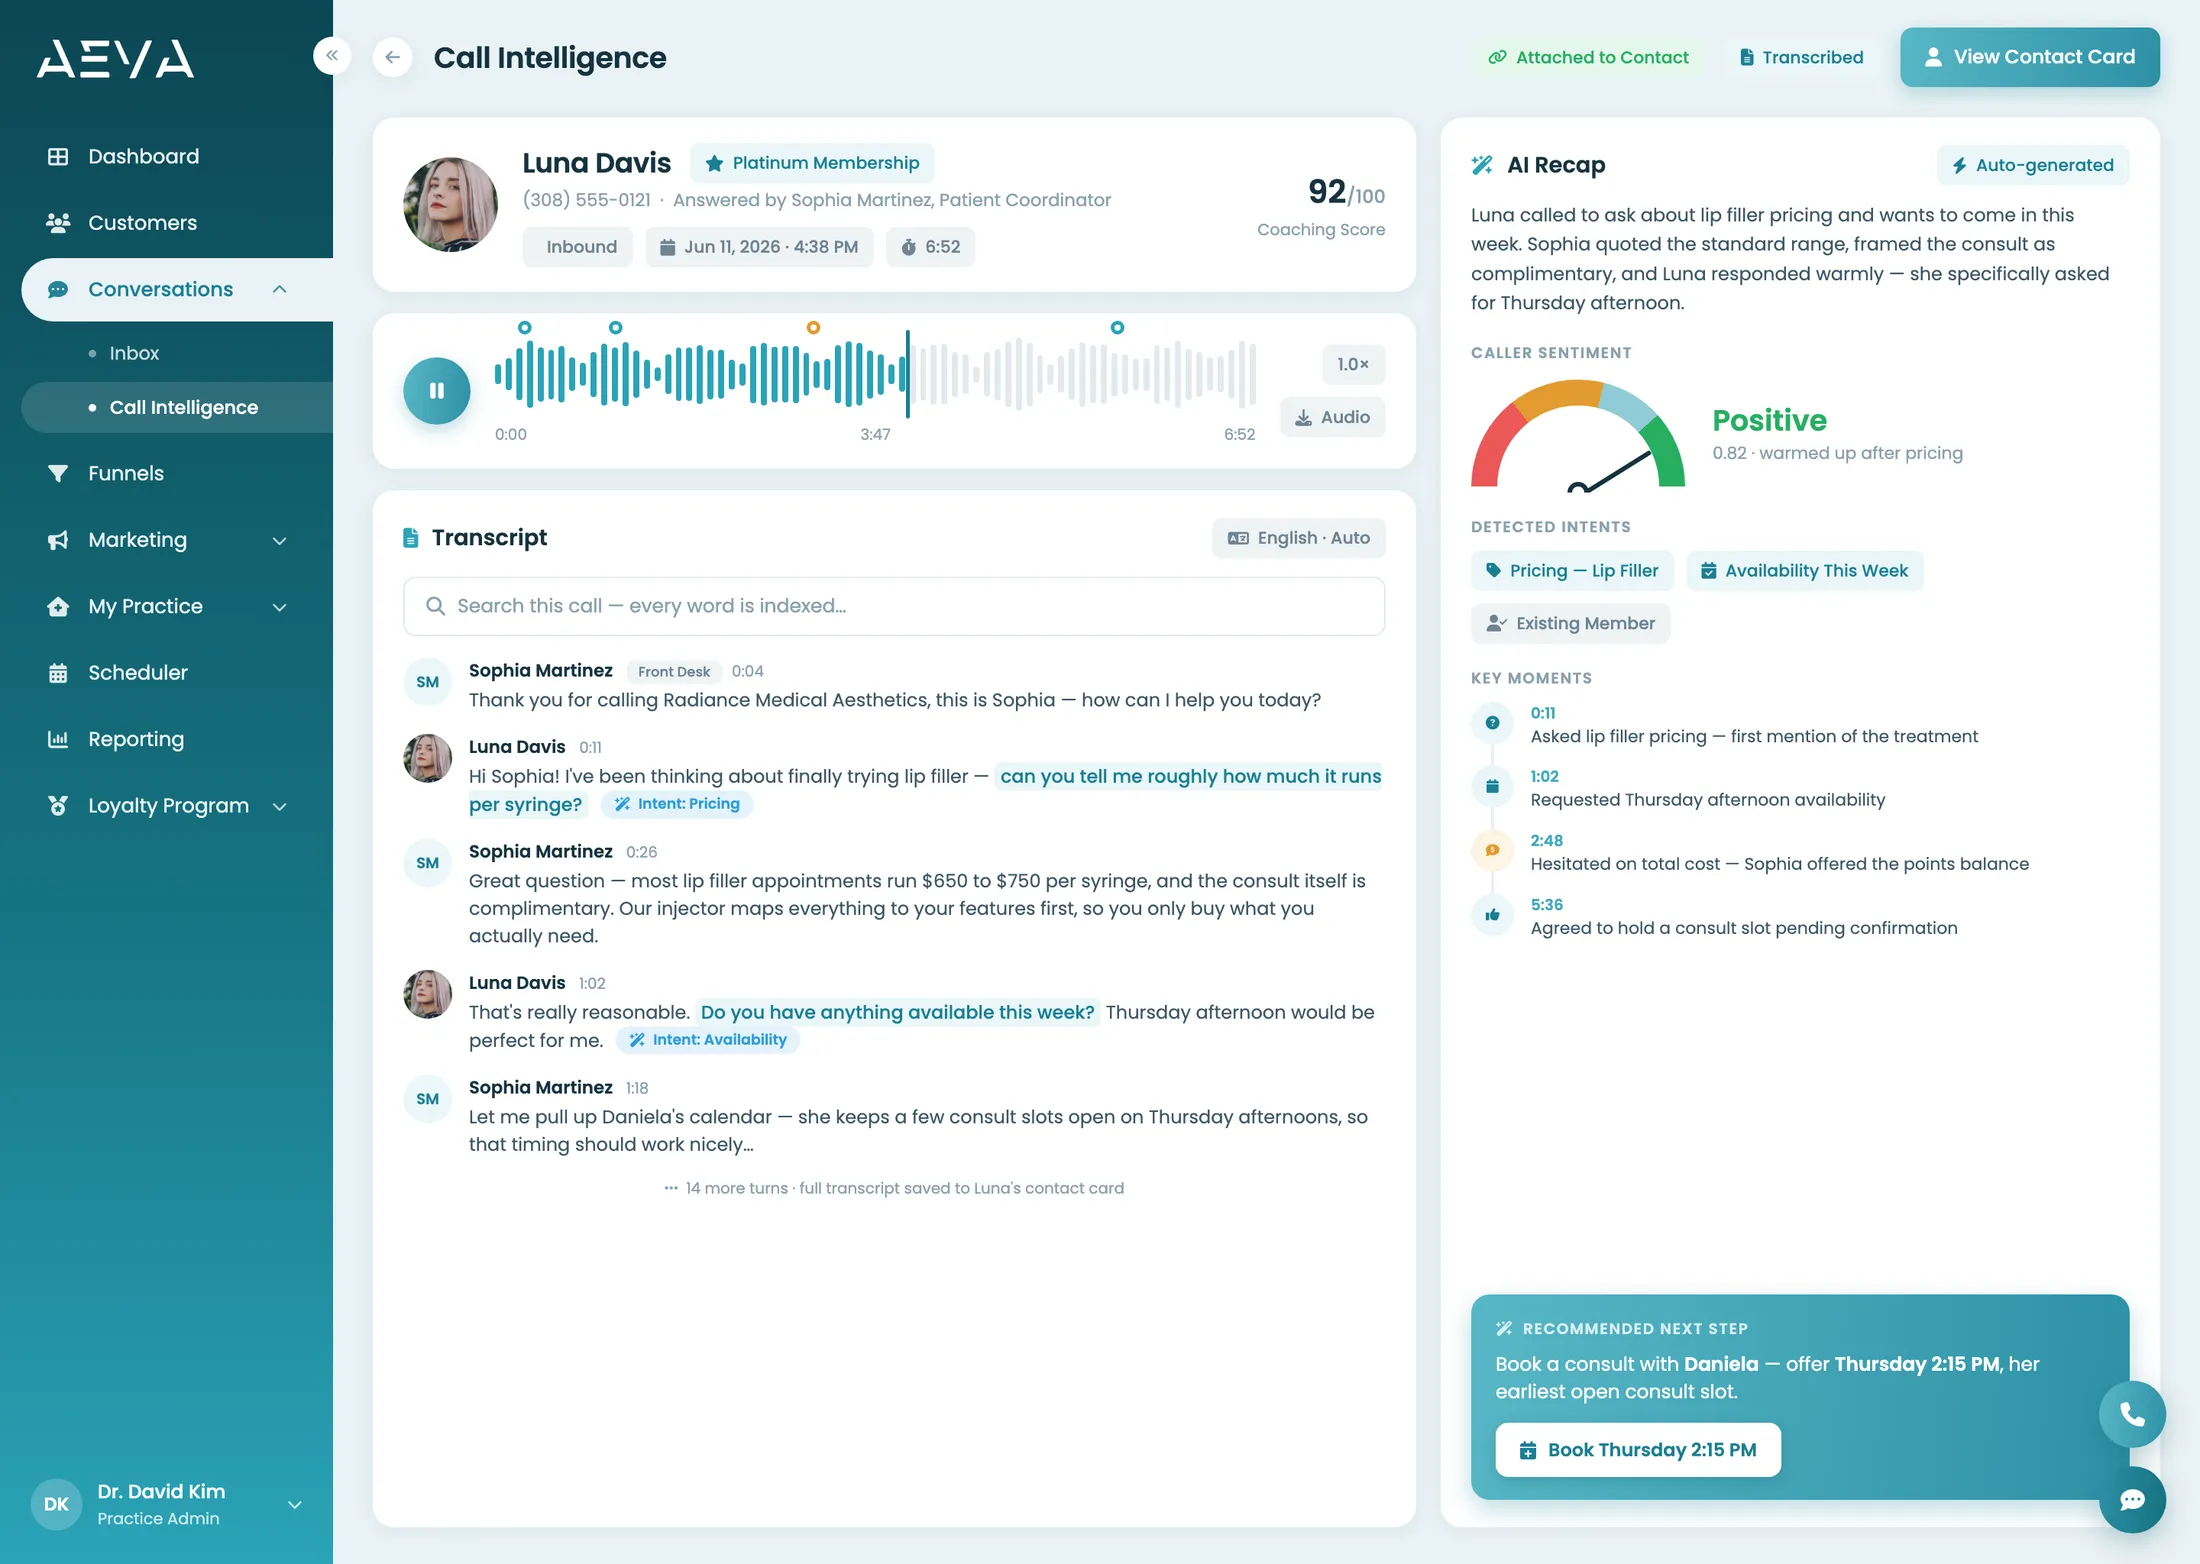Expand the My Practice menu chevron
Screen dimensions: 2200x1564
pyautogui.click(x=280, y=607)
